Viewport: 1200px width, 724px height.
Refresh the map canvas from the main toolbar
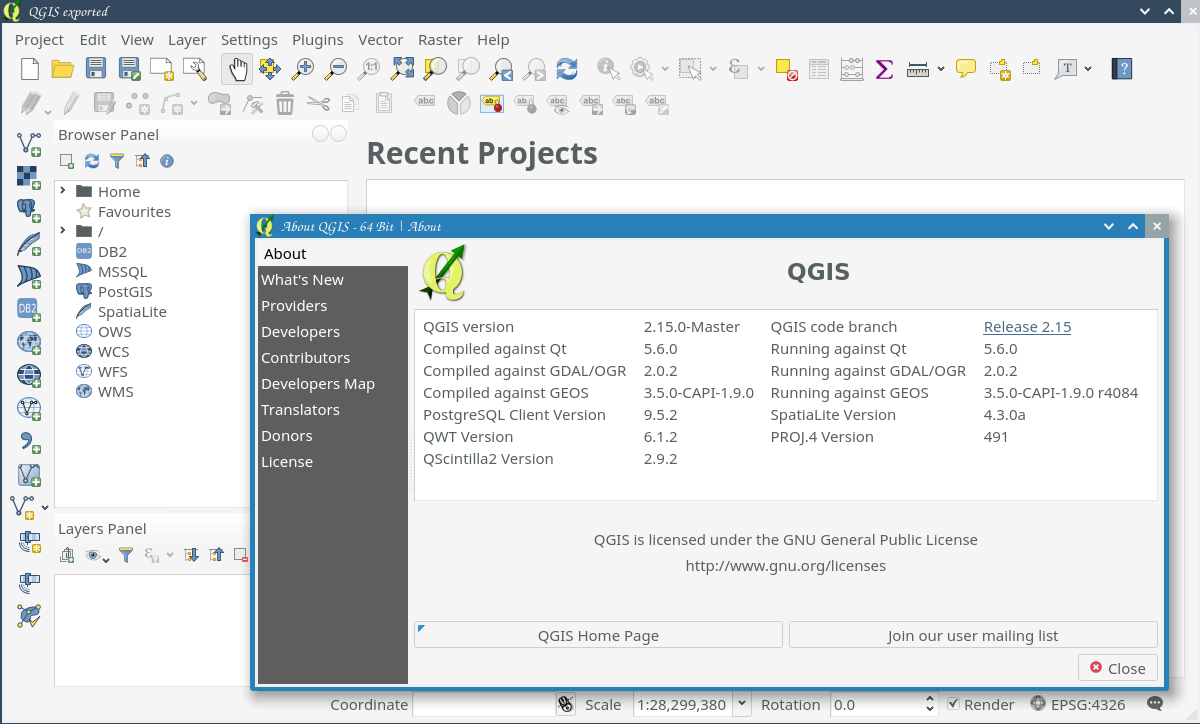coord(567,69)
